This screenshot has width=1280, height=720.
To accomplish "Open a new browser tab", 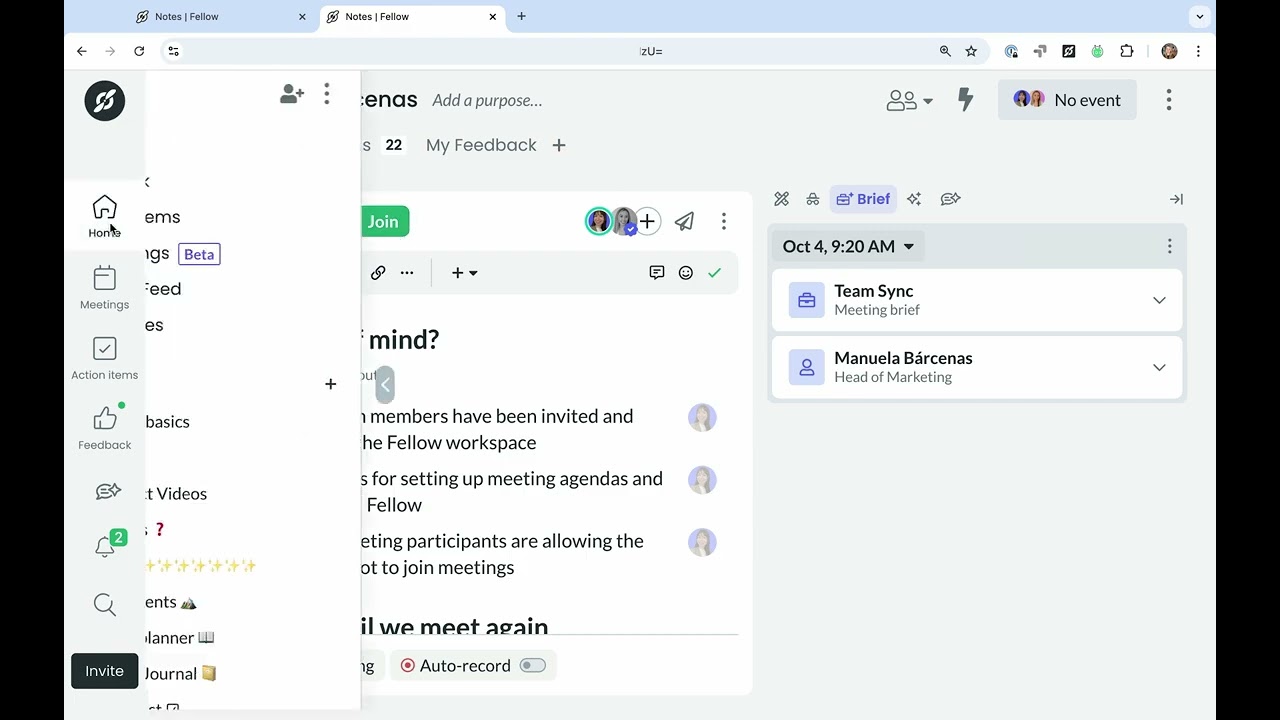I will [x=521, y=16].
